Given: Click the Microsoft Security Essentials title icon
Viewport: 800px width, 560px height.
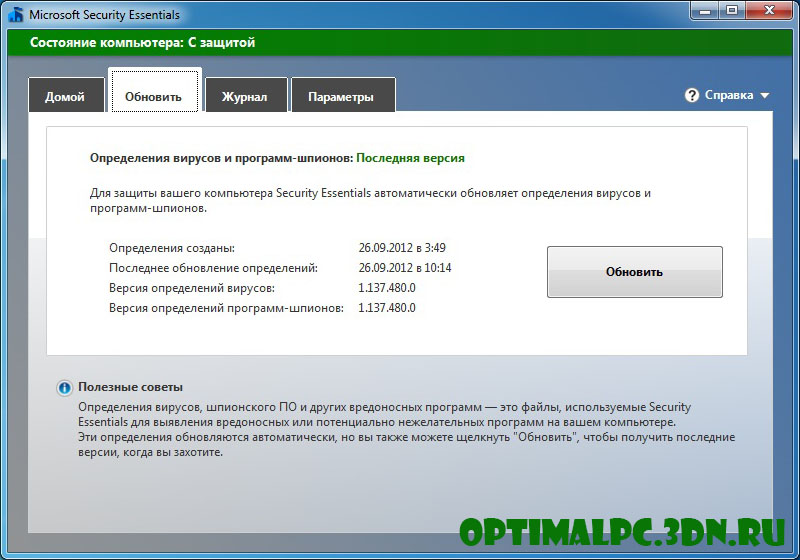Looking at the screenshot, I should pyautogui.click(x=16, y=14).
